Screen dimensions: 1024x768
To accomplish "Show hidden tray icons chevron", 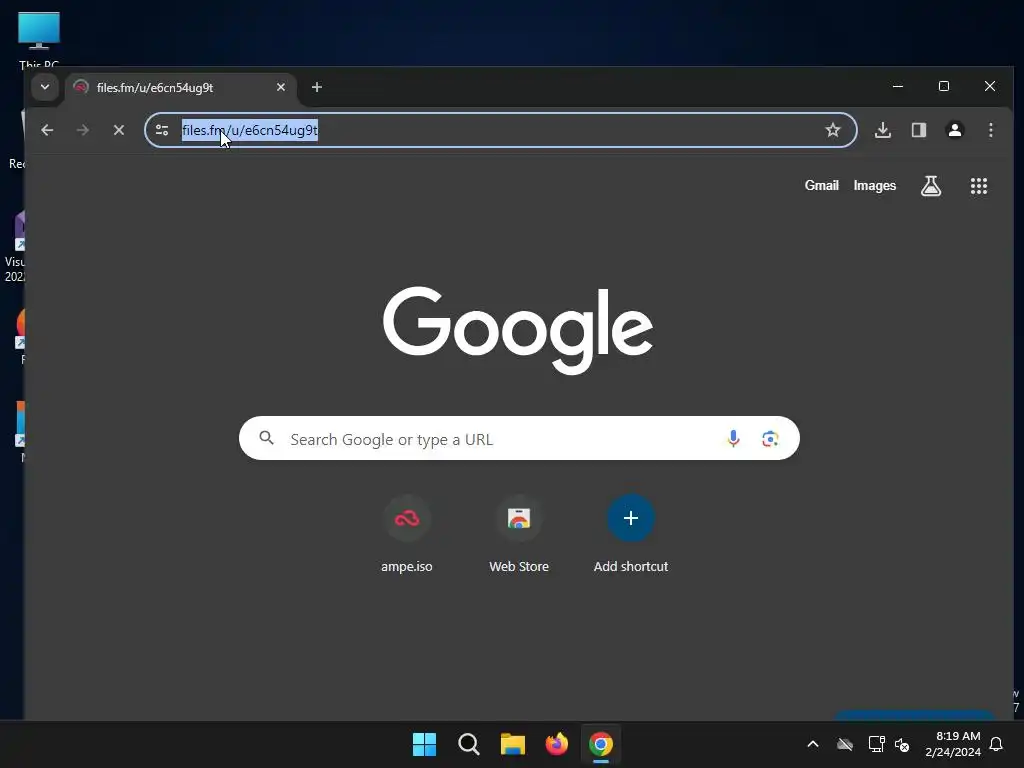I will tap(812, 744).
